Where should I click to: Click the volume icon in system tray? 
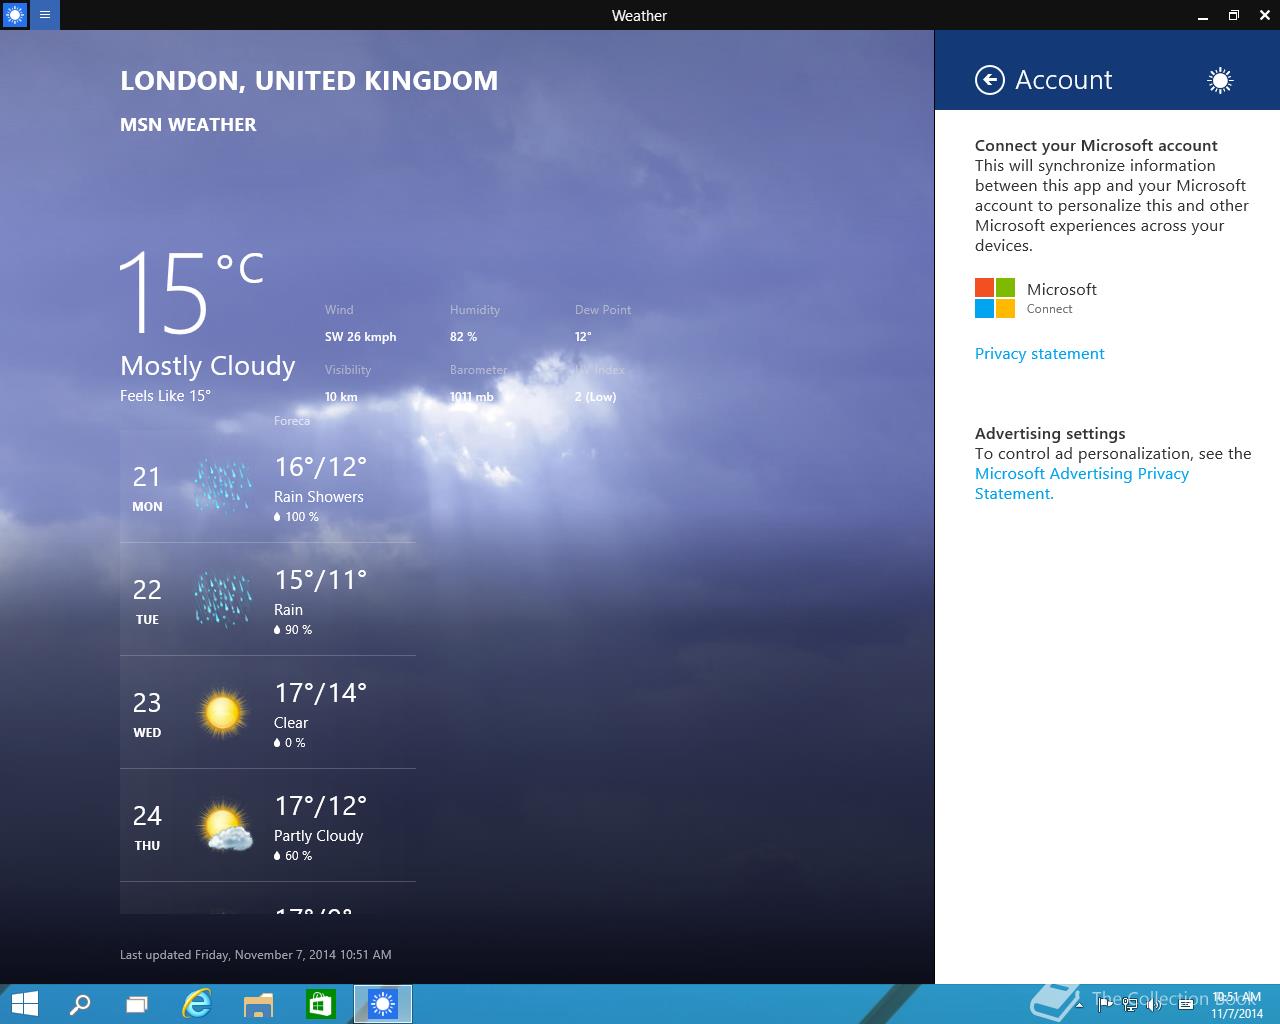coord(1152,1005)
